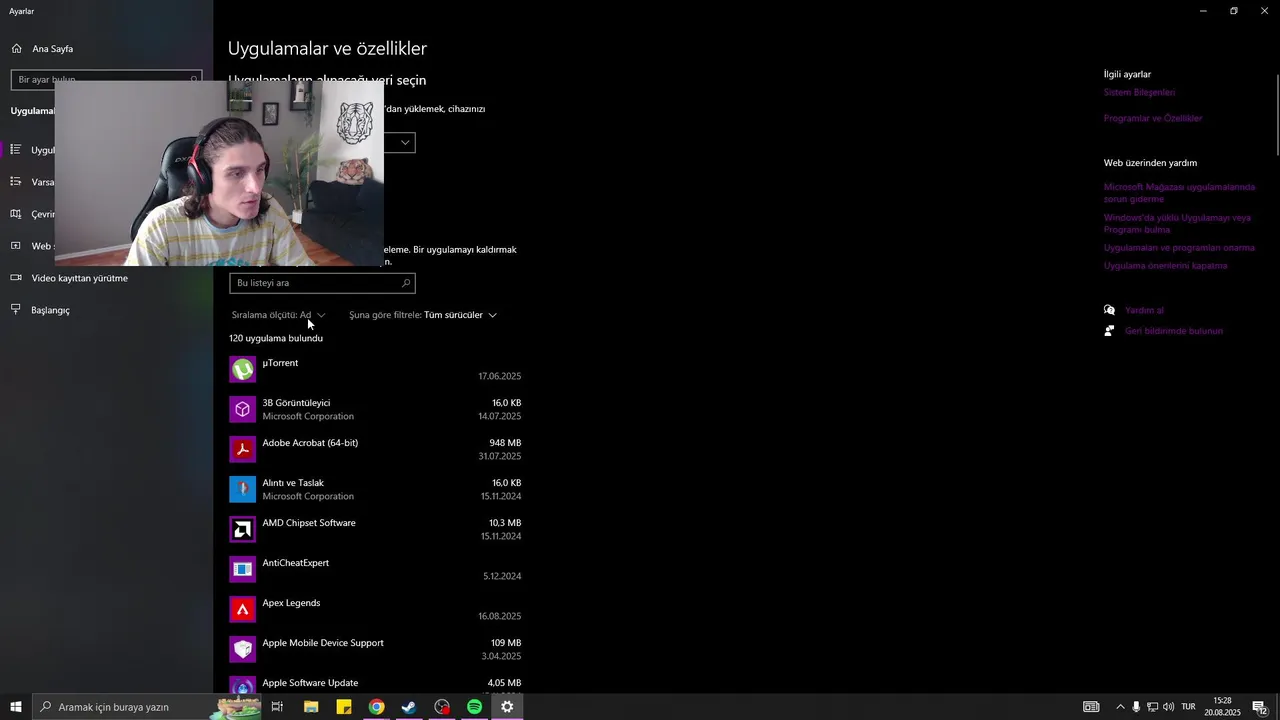Open Task View on the taskbar
Viewport: 1280px width, 720px height.
(x=277, y=707)
